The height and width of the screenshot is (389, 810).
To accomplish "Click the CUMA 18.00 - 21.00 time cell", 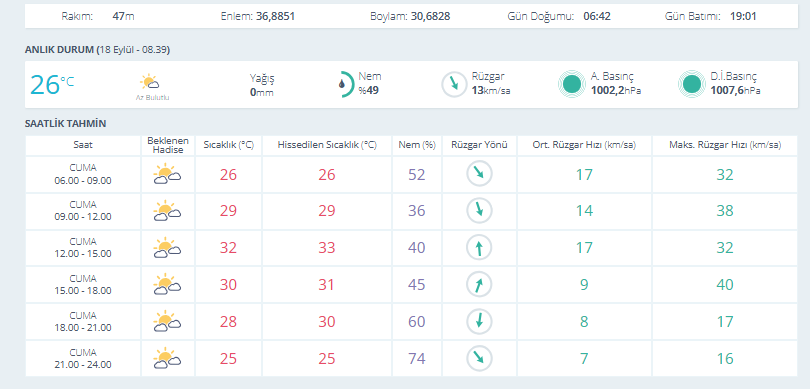I will tap(83, 321).
